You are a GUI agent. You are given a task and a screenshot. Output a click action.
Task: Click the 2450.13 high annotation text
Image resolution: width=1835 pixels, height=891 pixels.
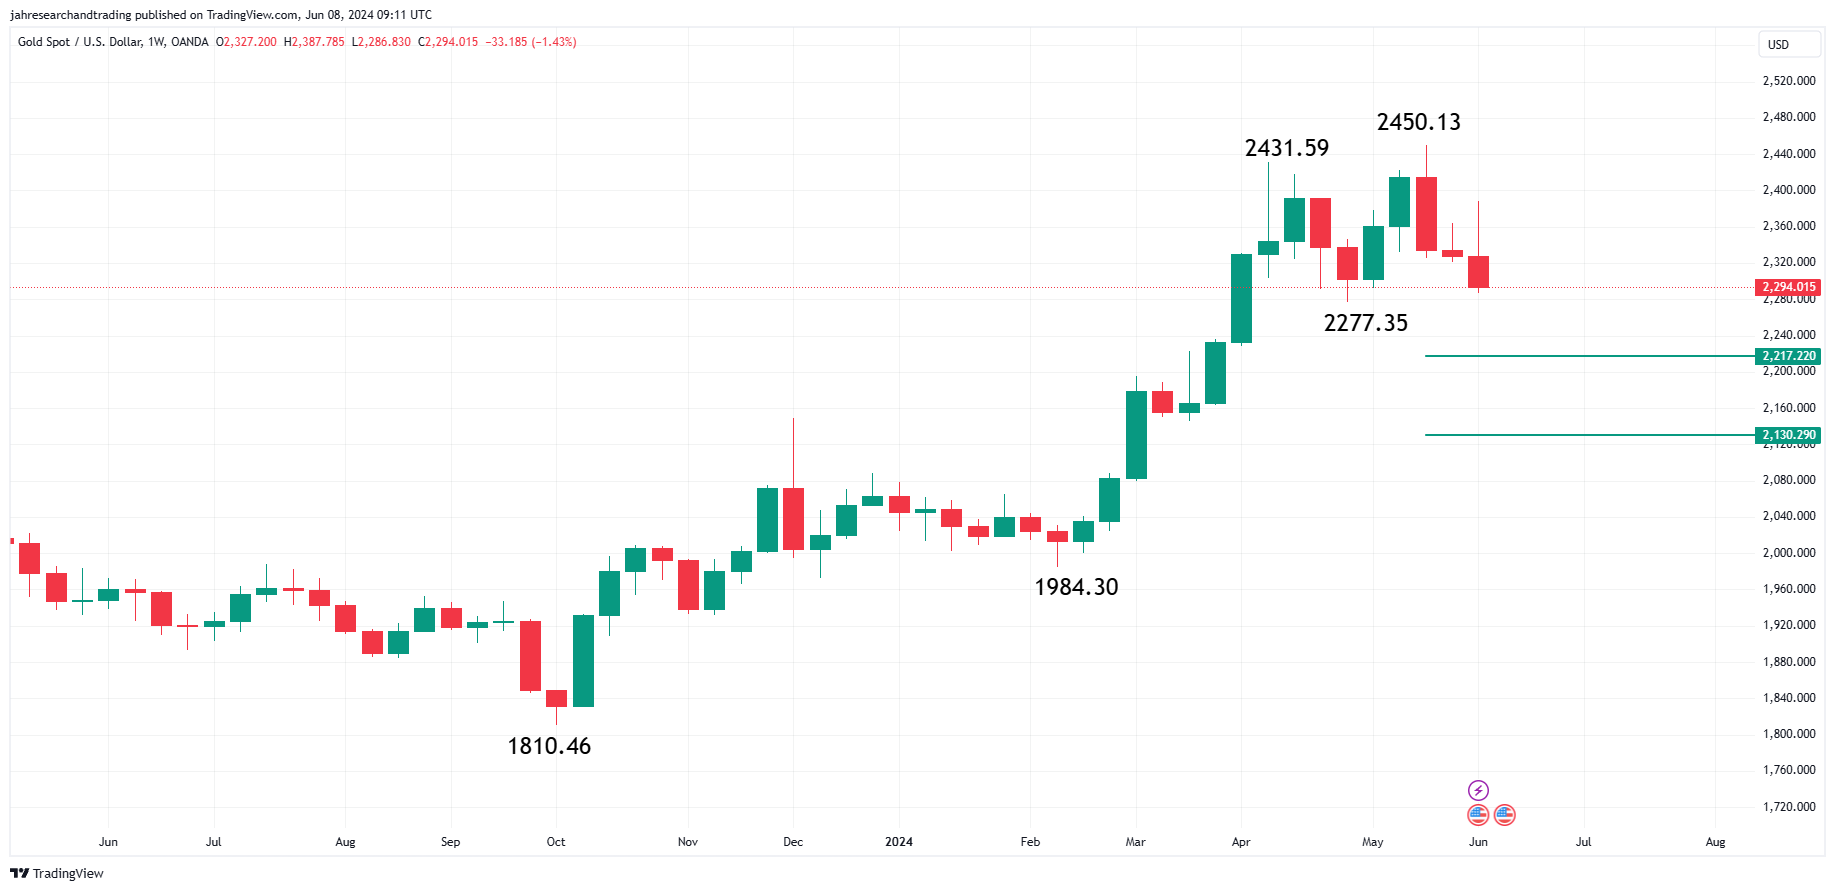click(1418, 122)
